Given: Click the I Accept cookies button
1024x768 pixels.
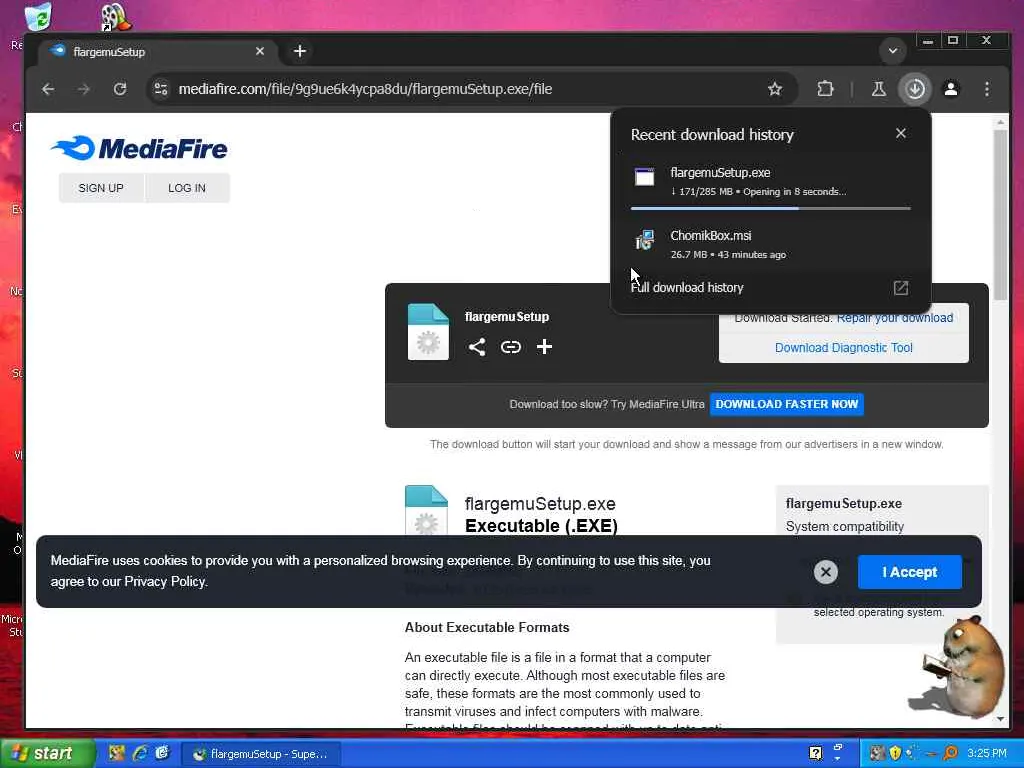Looking at the screenshot, I should click(910, 572).
